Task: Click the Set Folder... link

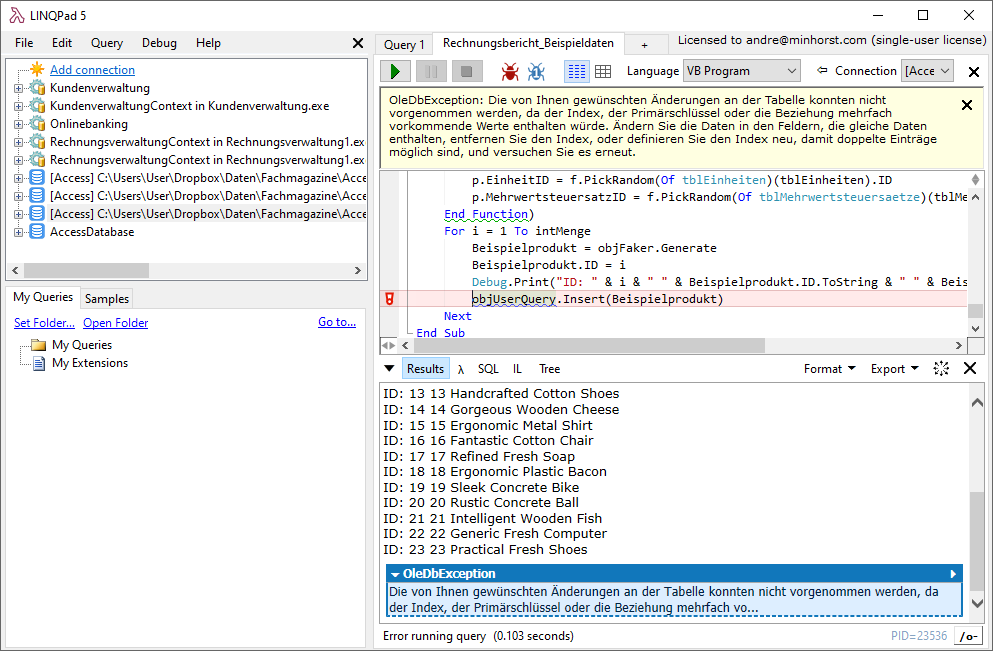Action: 44,323
